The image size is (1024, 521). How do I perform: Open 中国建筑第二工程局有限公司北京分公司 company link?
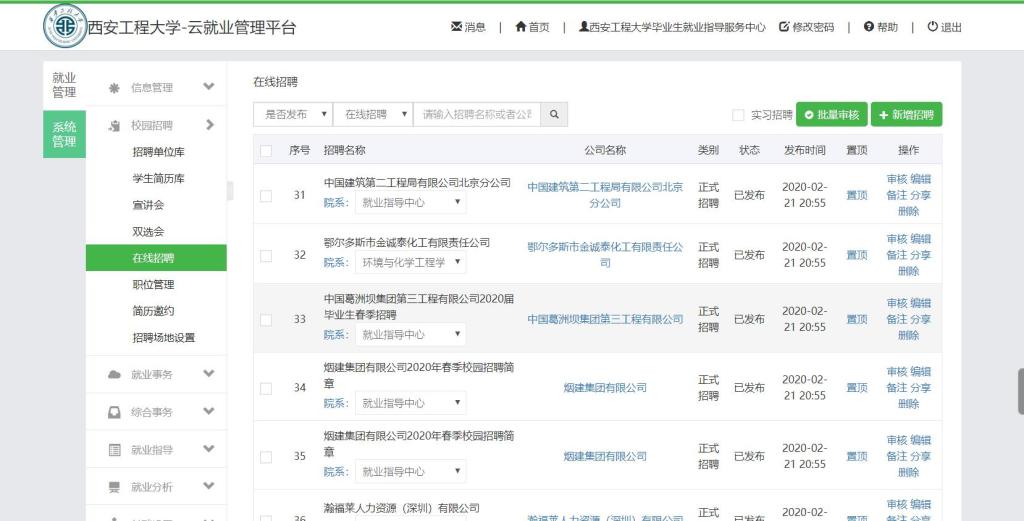click(x=605, y=195)
